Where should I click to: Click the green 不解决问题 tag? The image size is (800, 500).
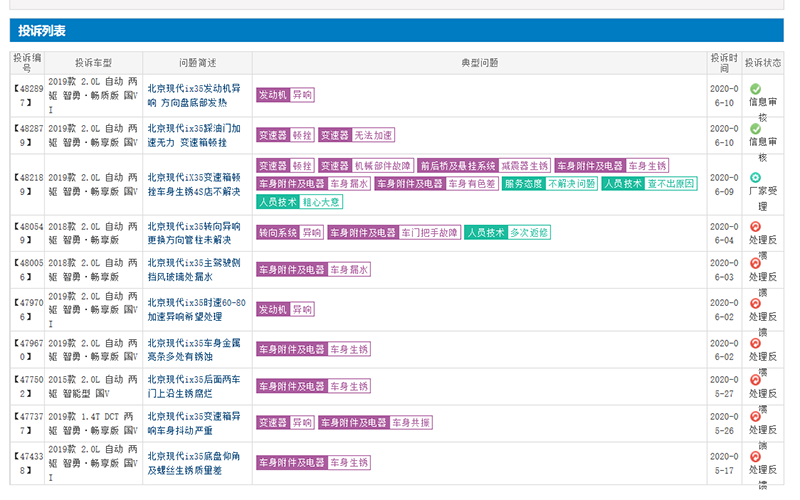571,184
